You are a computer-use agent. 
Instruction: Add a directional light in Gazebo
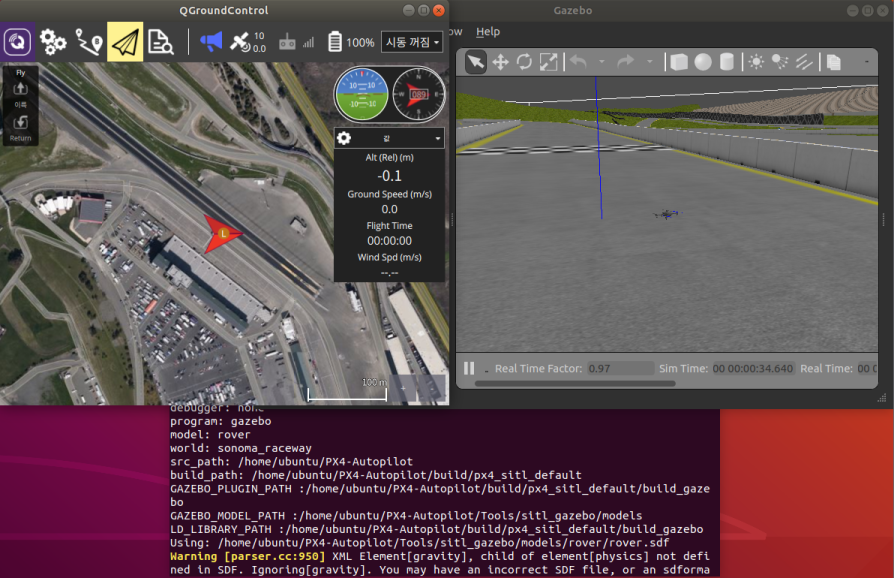[x=804, y=62]
